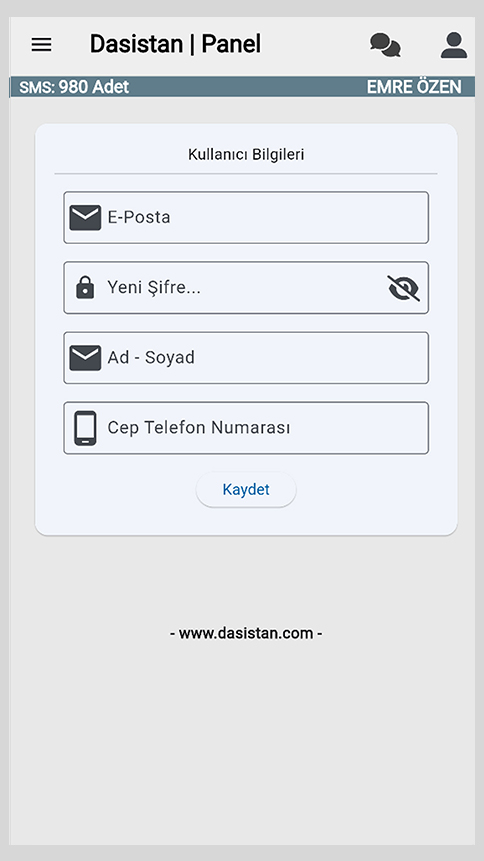Focus the Ad - Soyad input field
The width and height of the screenshot is (484, 861).
point(246,357)
